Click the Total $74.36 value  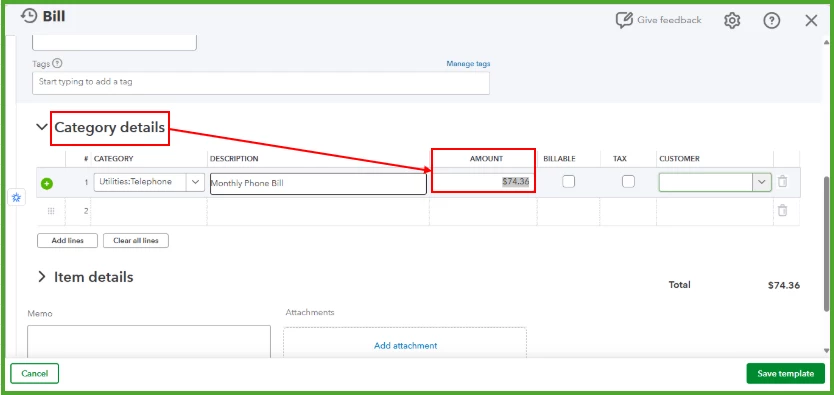783,285
